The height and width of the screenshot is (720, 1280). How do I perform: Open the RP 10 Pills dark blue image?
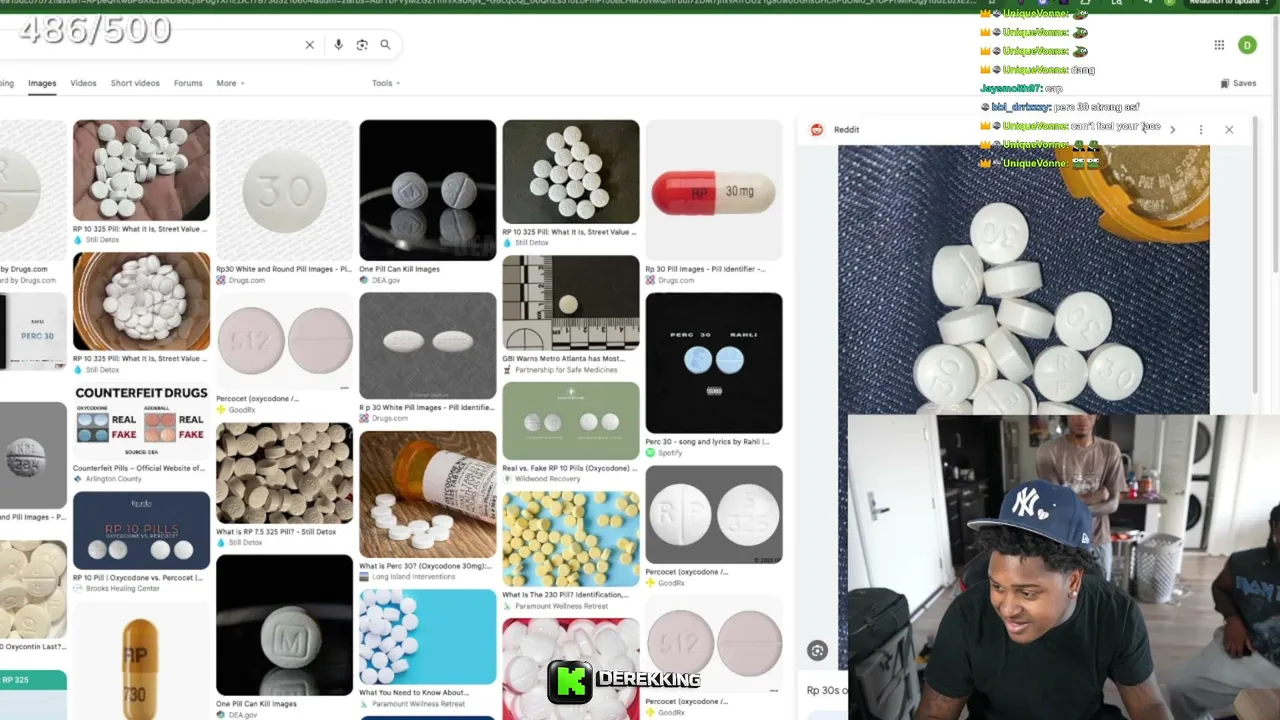tap(141, 530)
